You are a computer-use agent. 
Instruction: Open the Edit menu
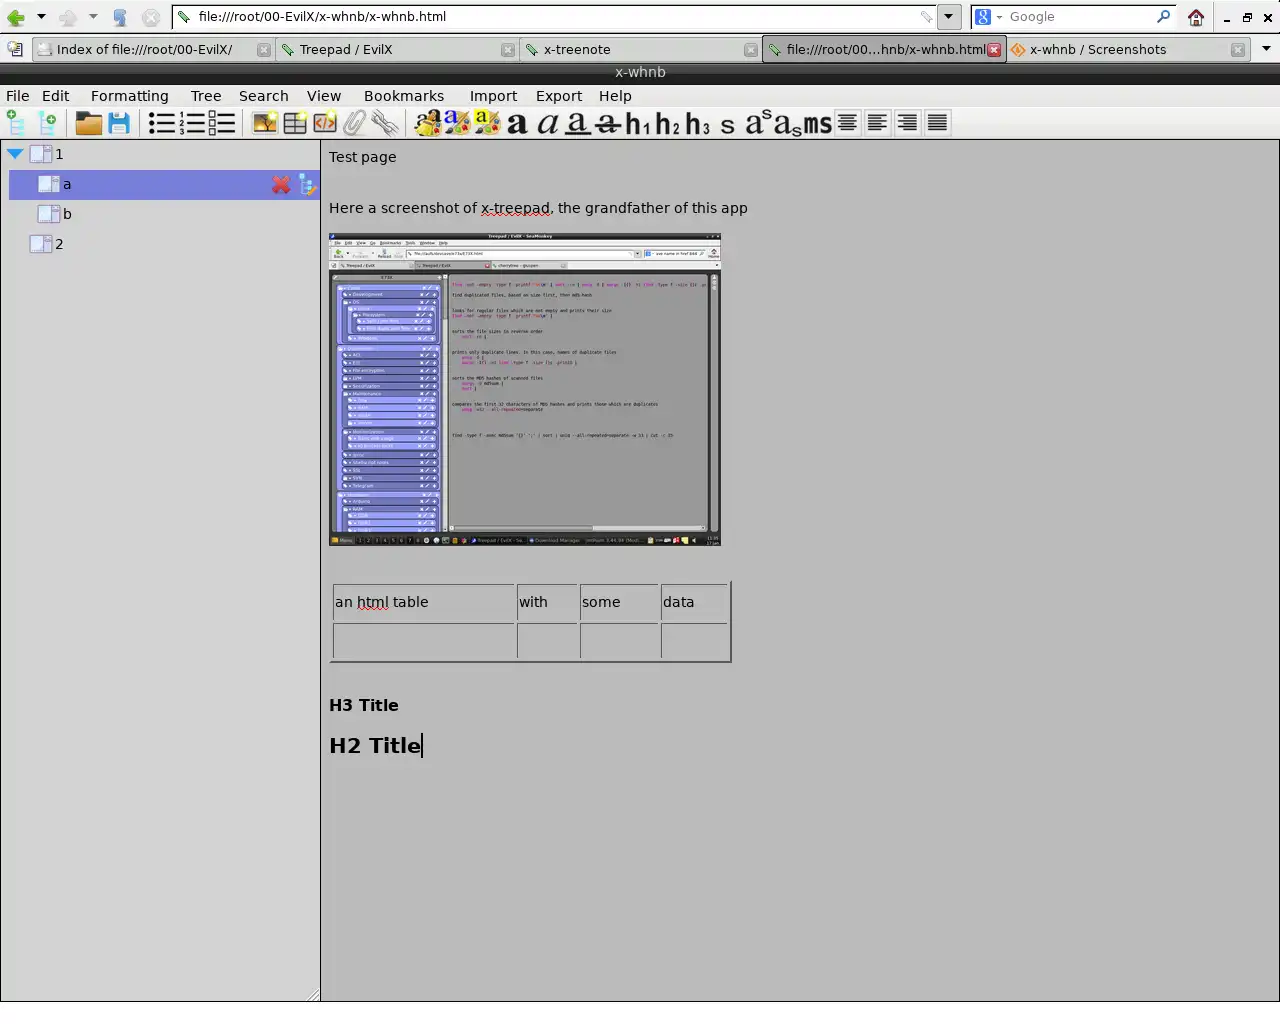click(x=56, y=96)
